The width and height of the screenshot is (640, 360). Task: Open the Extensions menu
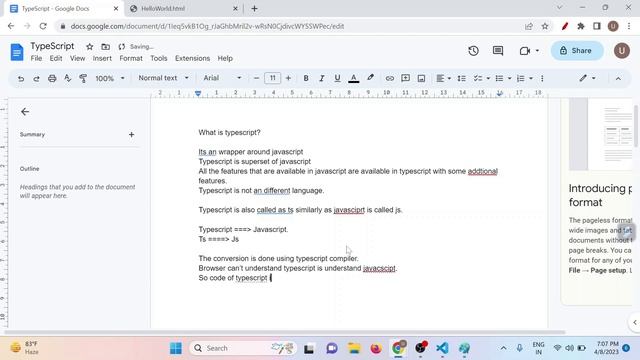point(192,58)
